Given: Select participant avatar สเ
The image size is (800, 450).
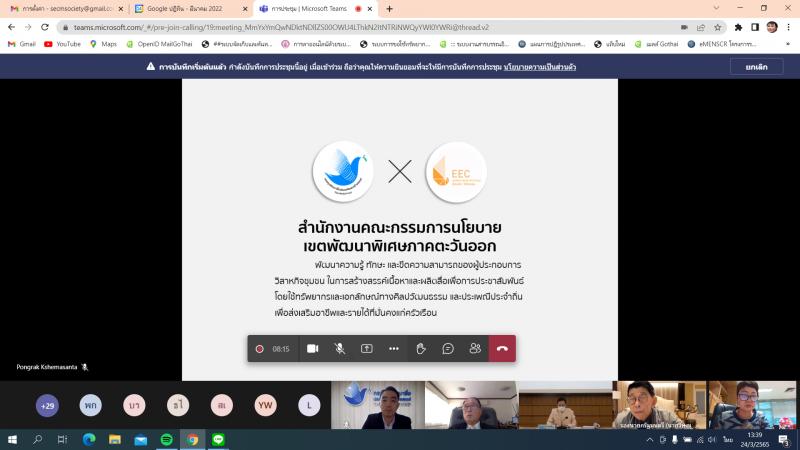Looking at the screenshot, I should [222, 406].
